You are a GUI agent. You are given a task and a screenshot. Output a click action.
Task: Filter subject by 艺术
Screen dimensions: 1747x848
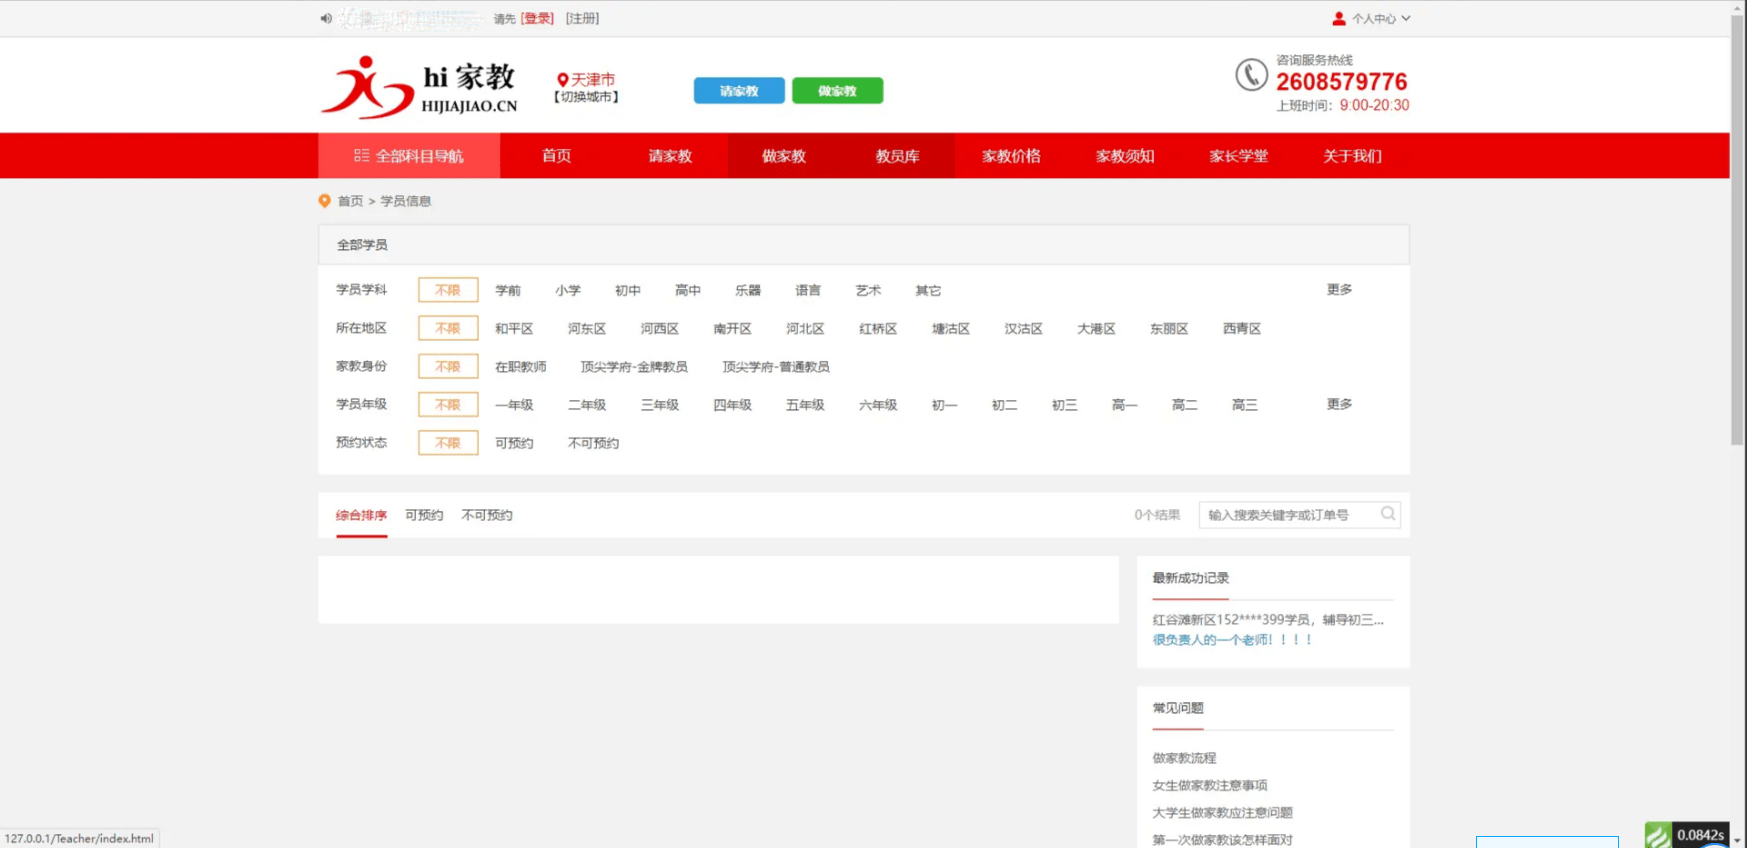868,290
